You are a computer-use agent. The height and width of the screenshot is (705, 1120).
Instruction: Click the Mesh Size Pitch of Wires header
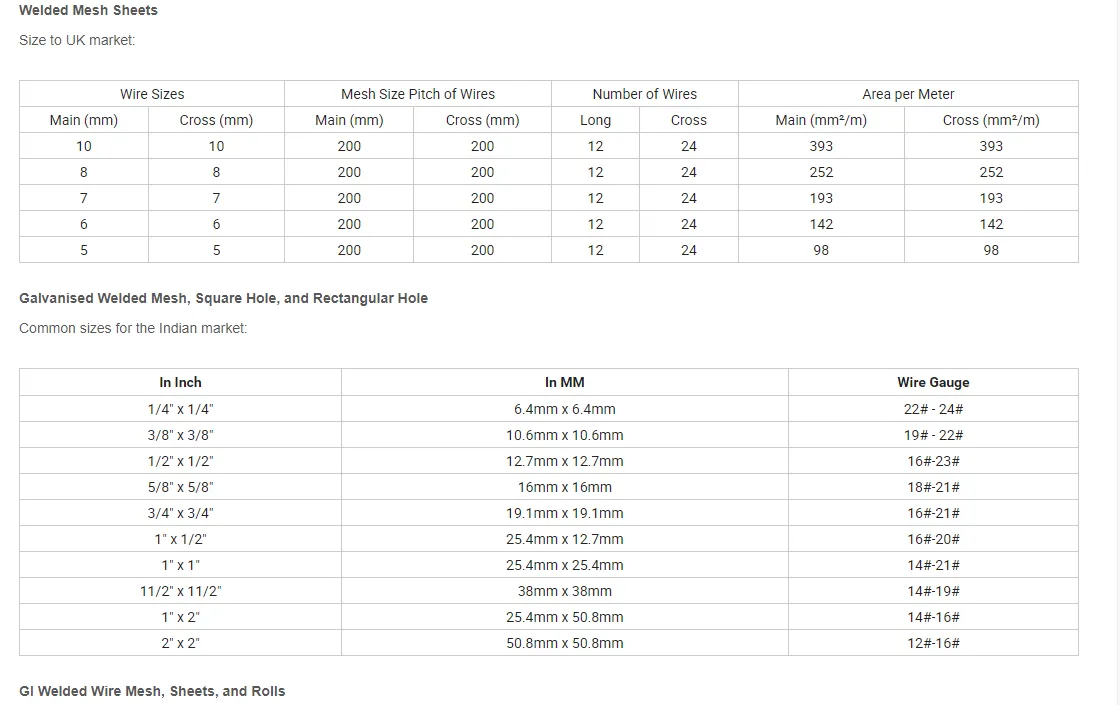(x=417, y=94)
